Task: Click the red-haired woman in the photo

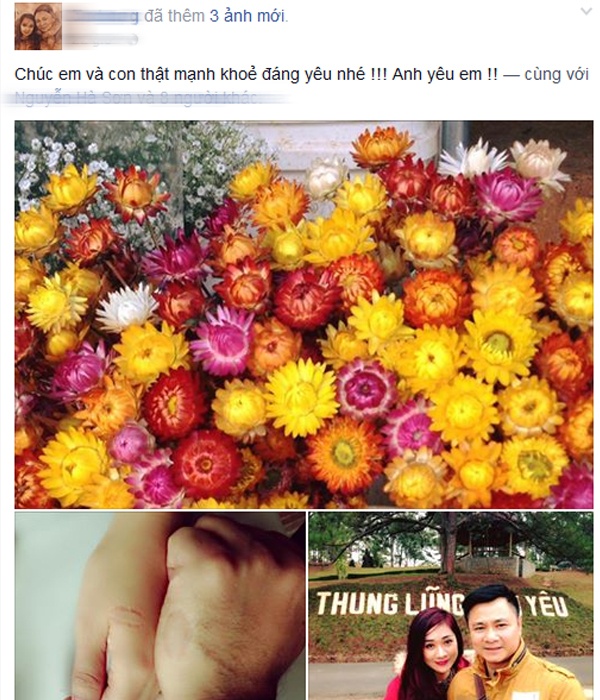Action: (428, 655)
